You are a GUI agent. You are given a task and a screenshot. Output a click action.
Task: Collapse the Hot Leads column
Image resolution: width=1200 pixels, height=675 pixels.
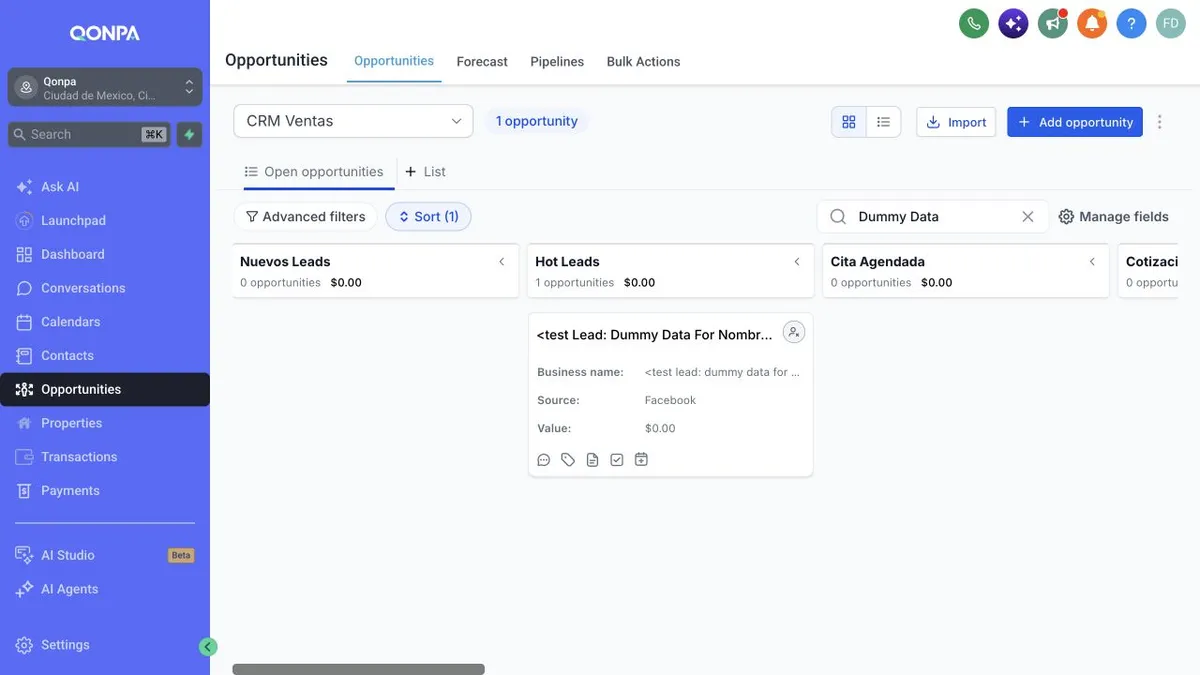[797, 262]
